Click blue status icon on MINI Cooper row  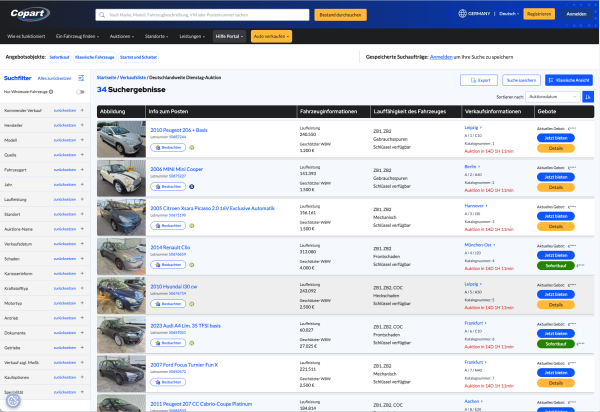[x=192, y=187]
